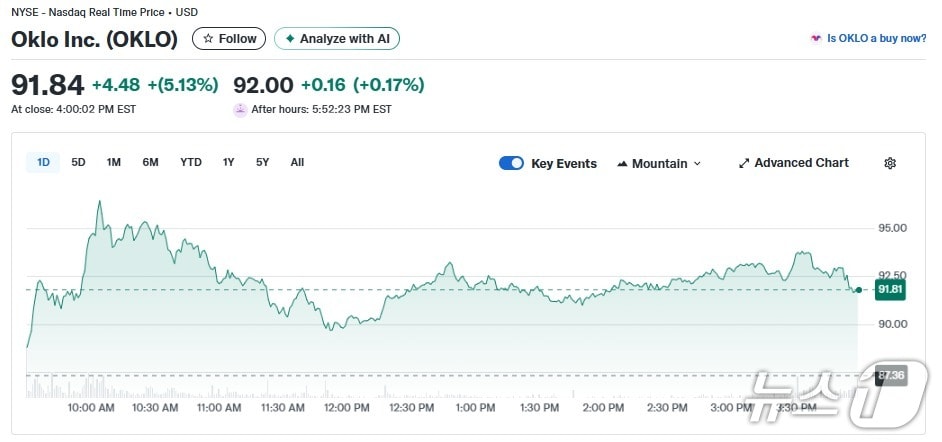This screenshot has width=942, height=442.
Task: Open chart settings gear icon
Action: pos(890,163)
